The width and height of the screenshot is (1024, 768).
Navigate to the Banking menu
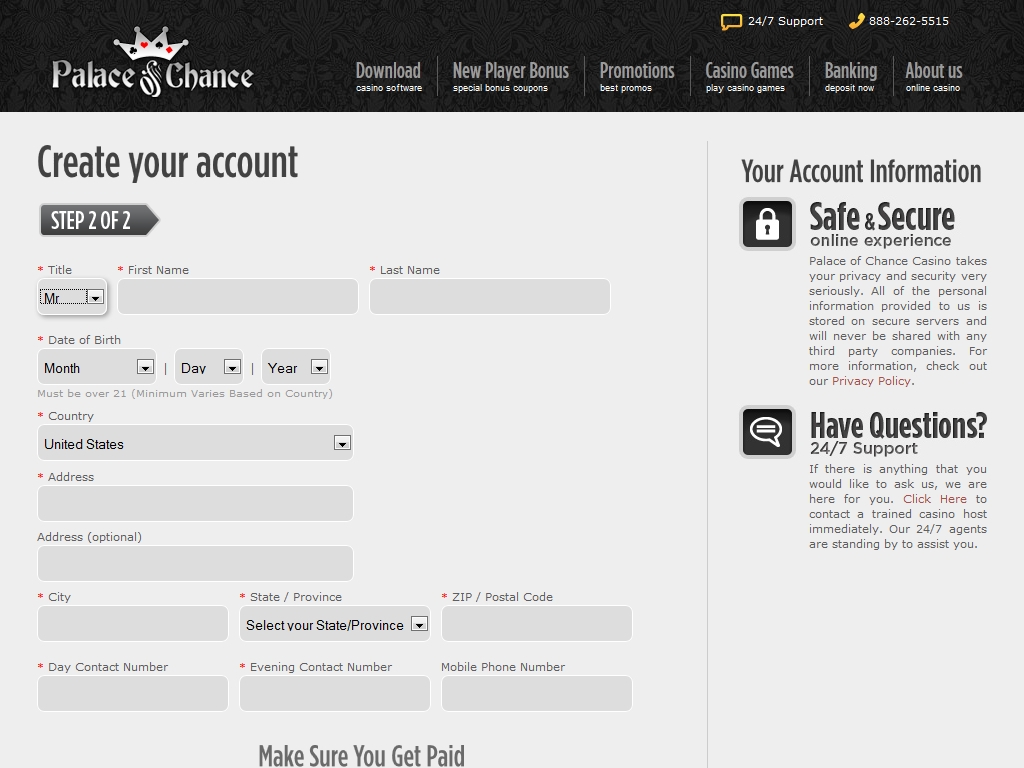850,76
